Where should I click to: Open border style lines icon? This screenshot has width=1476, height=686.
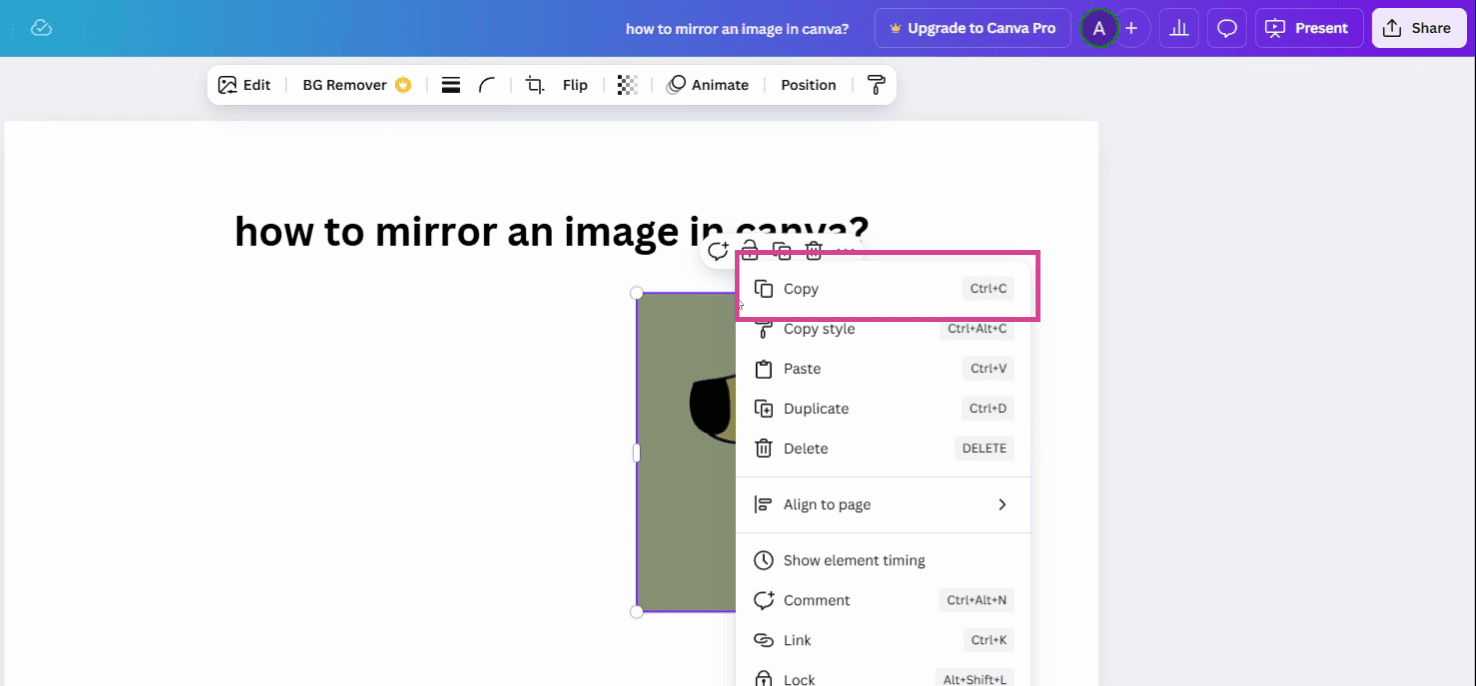coord(451,85)
